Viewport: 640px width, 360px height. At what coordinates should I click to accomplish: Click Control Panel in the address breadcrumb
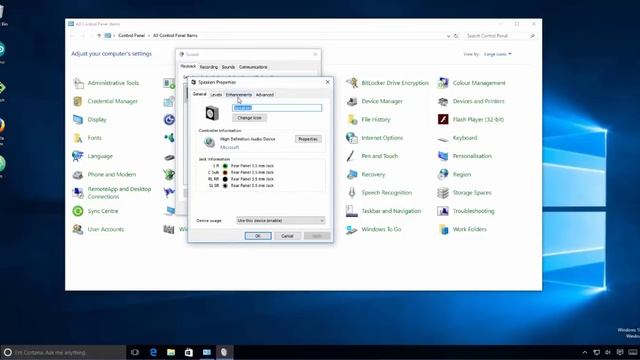[131, 36]
